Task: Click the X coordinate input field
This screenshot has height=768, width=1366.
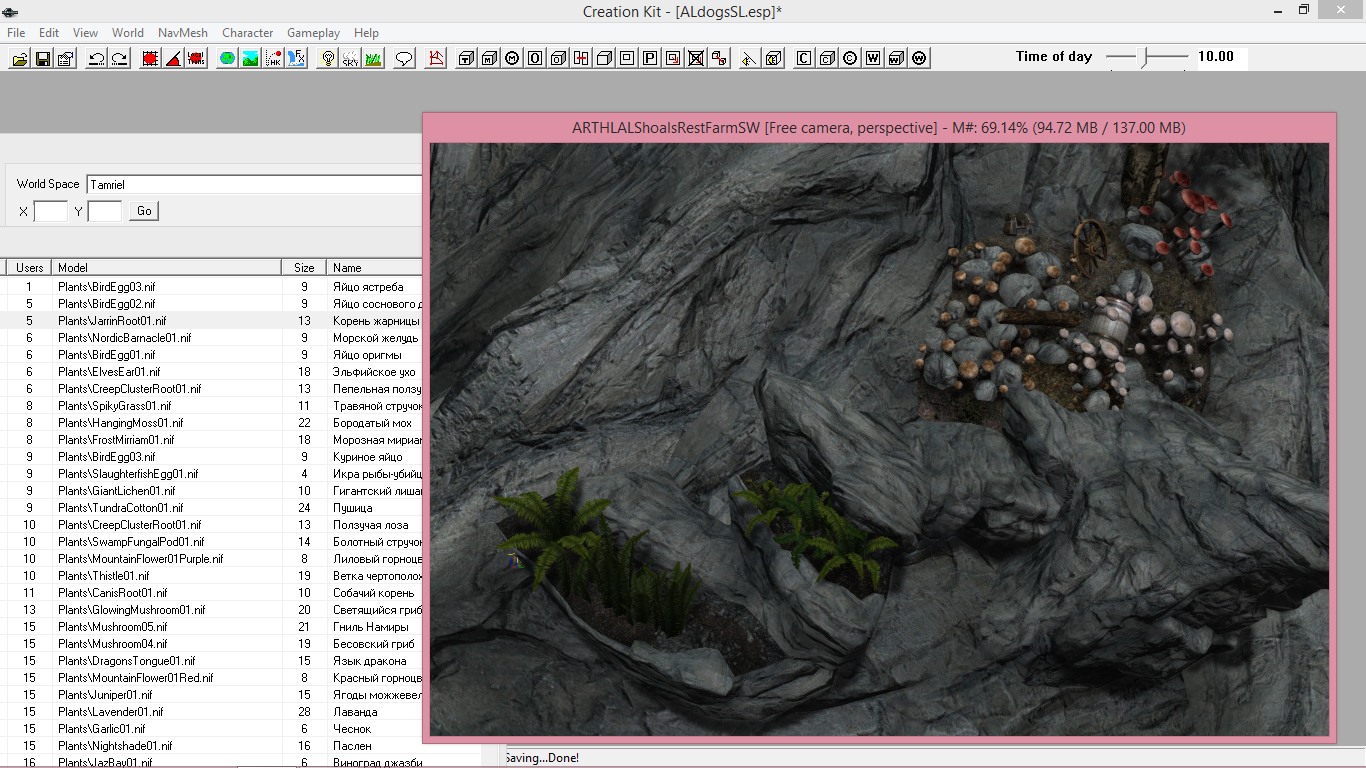Action: point(50,211)
